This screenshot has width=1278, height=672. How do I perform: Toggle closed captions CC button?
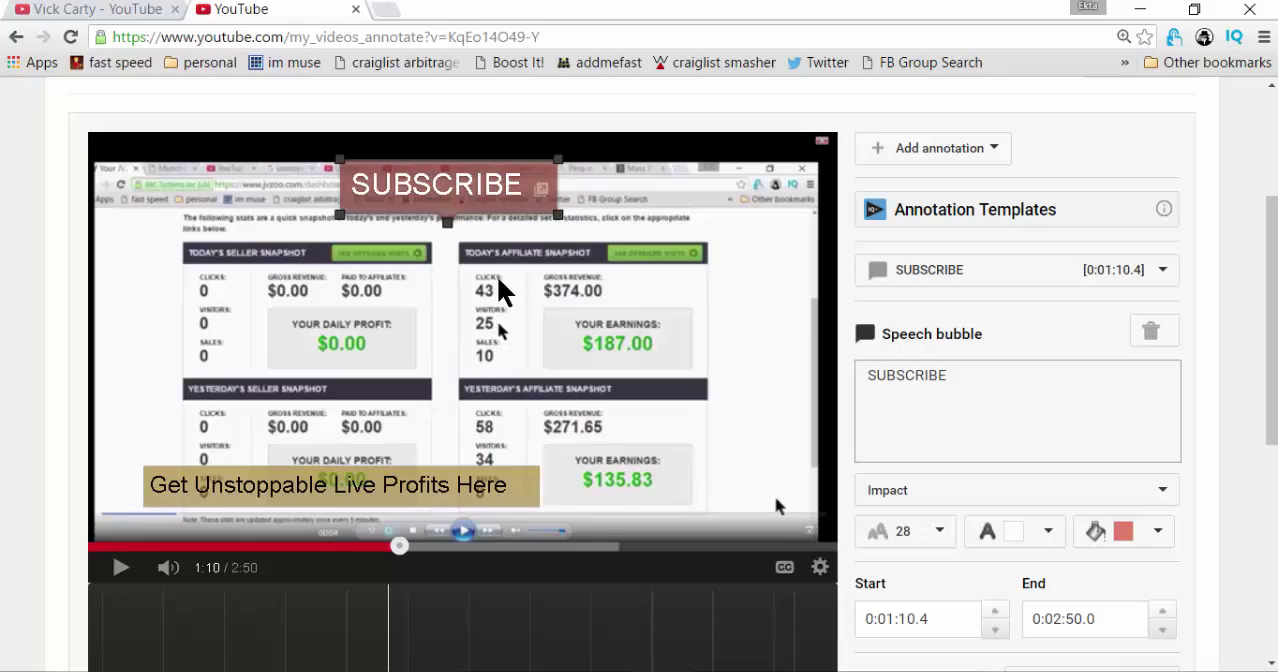click(785, 567)
